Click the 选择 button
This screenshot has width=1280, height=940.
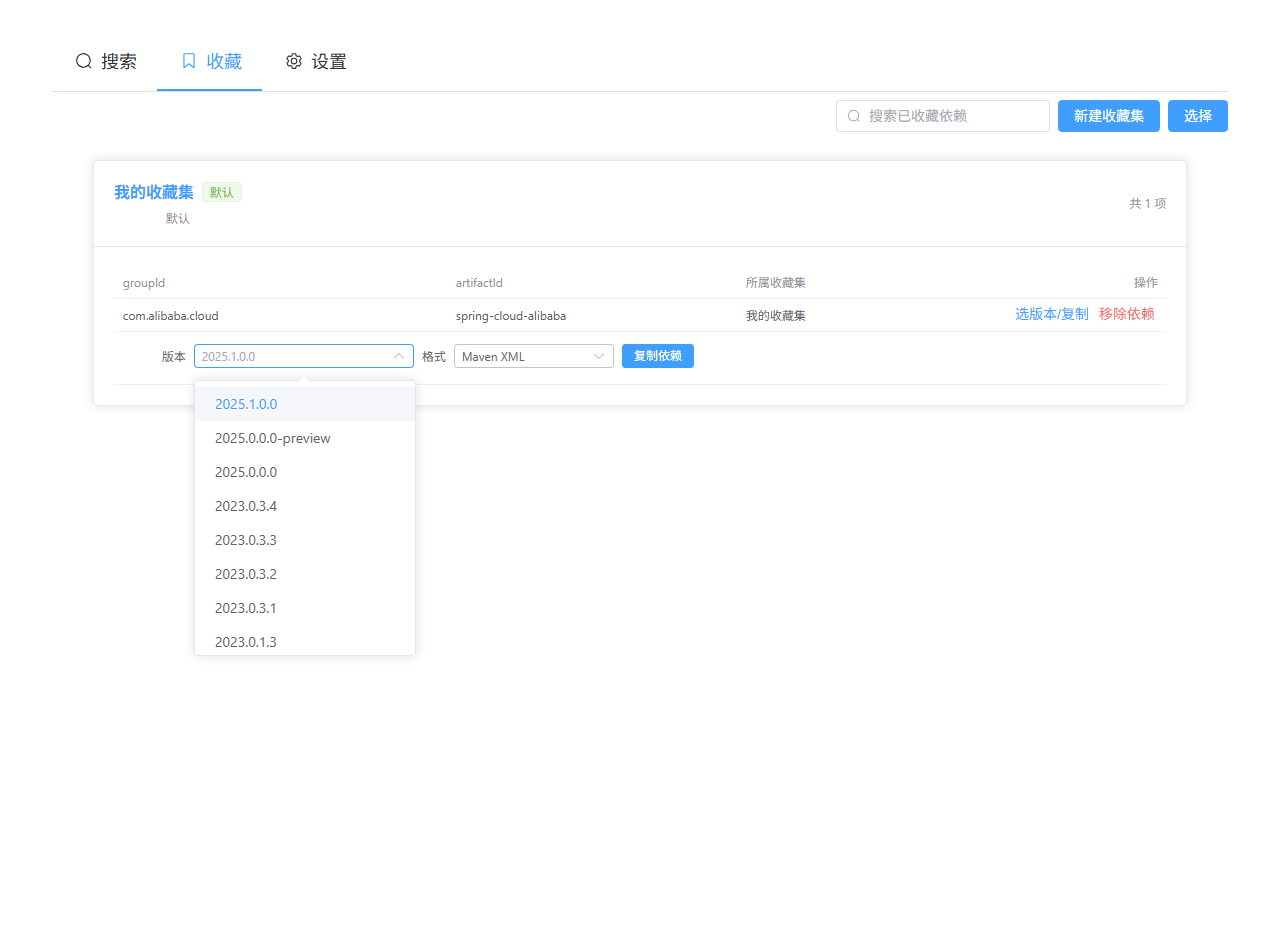[x=1198, y=116]
